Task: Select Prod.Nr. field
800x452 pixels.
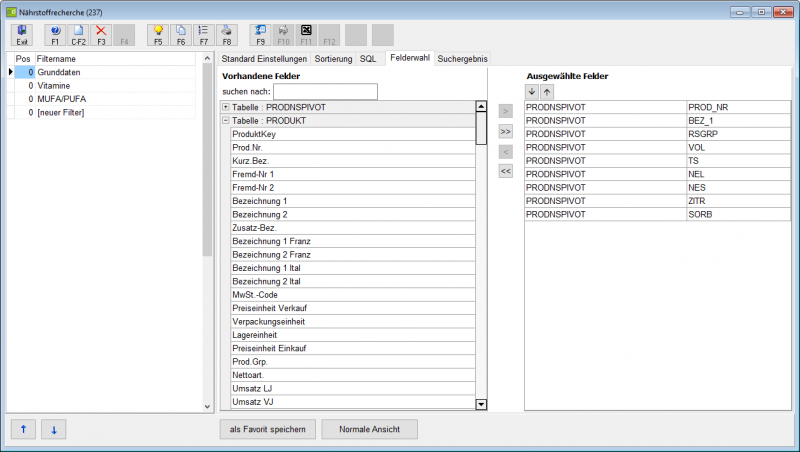Action: coord(353,147)
